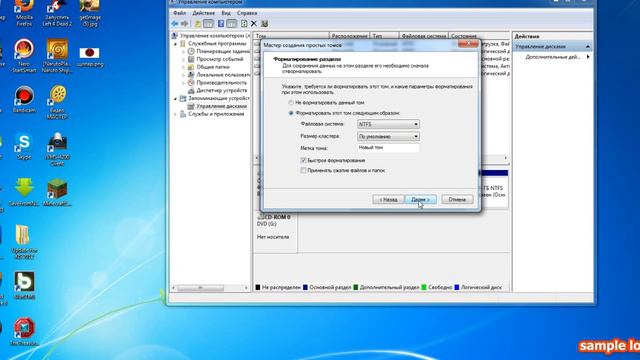Click the dark blue 'Основной раздел' legend swatch
The height and width of the screenshot is (360, 640).
[x=305, y=287]
